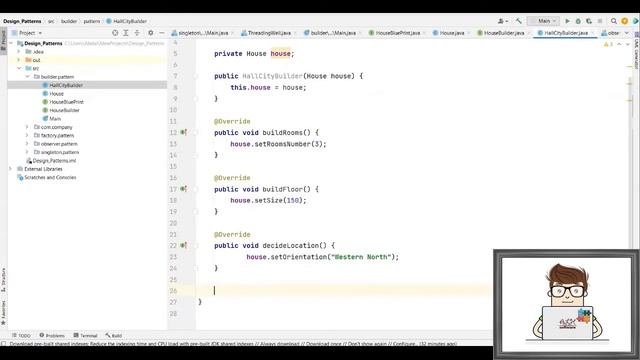Toggle Favorites tool window side tab

3,313
